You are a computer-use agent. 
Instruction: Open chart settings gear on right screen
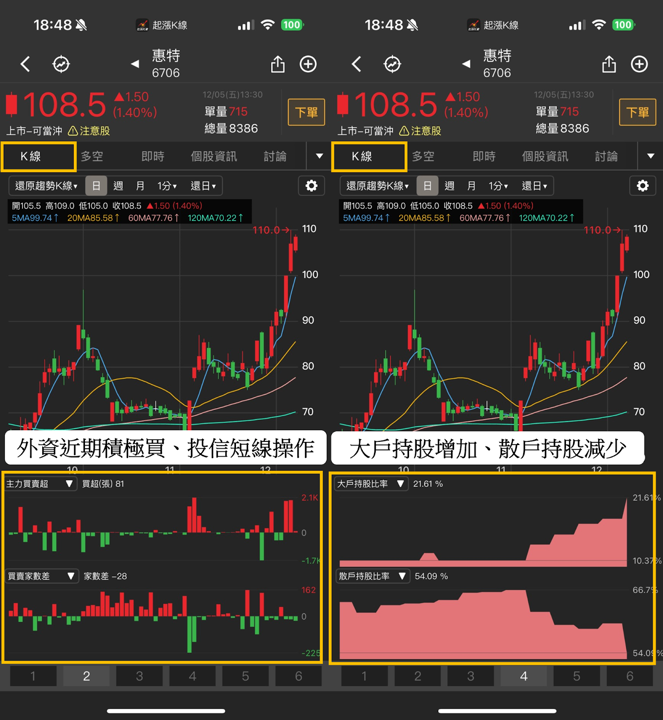pos(642,186)
